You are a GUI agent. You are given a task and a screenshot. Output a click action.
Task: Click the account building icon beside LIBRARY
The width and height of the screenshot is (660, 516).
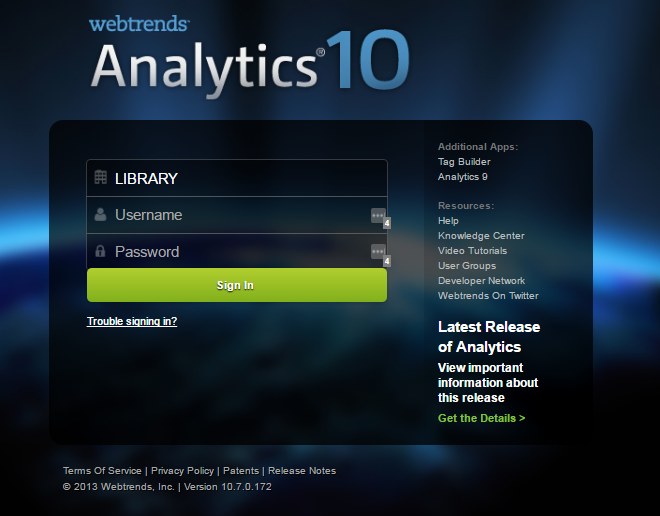pyautogui.click(x=100, y=178)
